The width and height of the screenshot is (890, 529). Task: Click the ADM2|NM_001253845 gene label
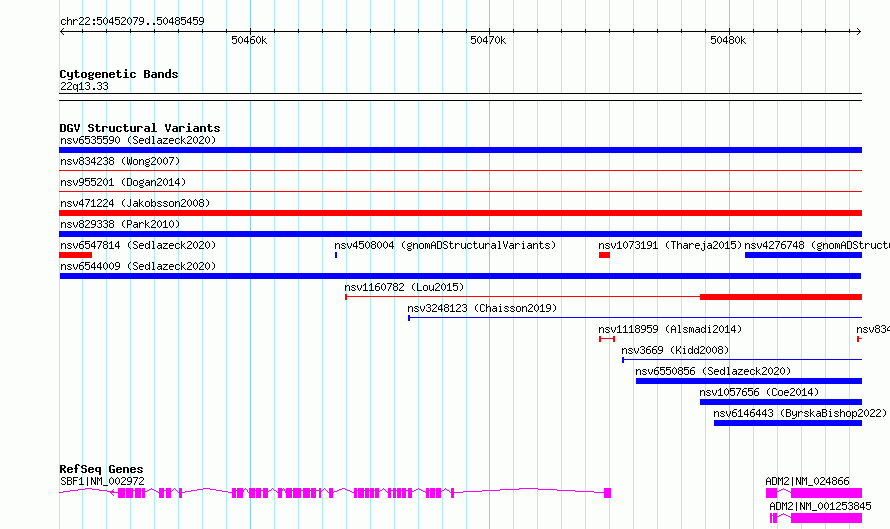point(820,506)
